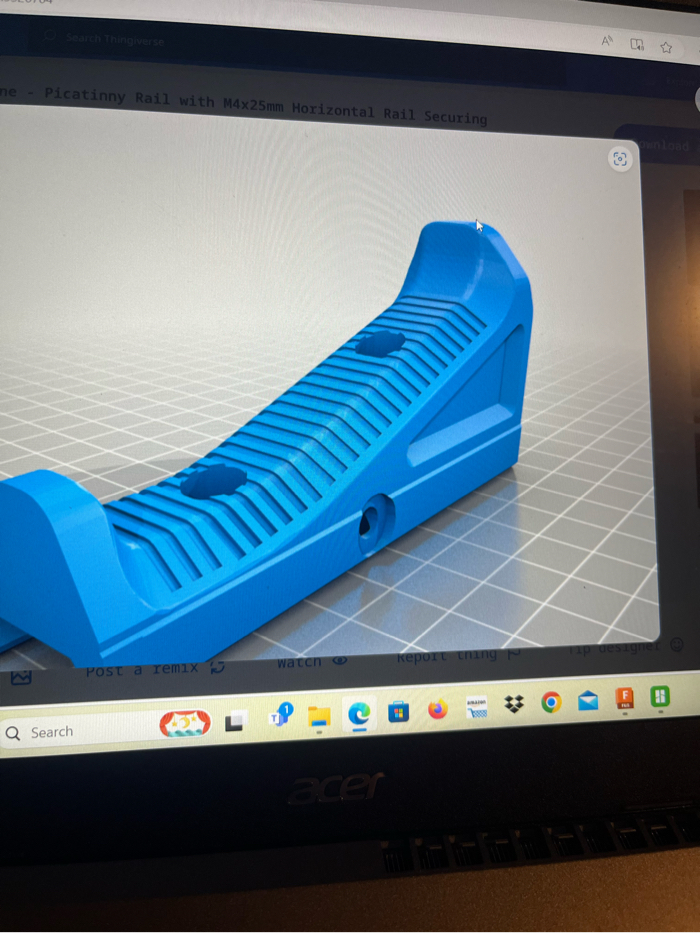Open Read Aloud in browser address bar
700x933 pixels.
[x=607, y=41]
